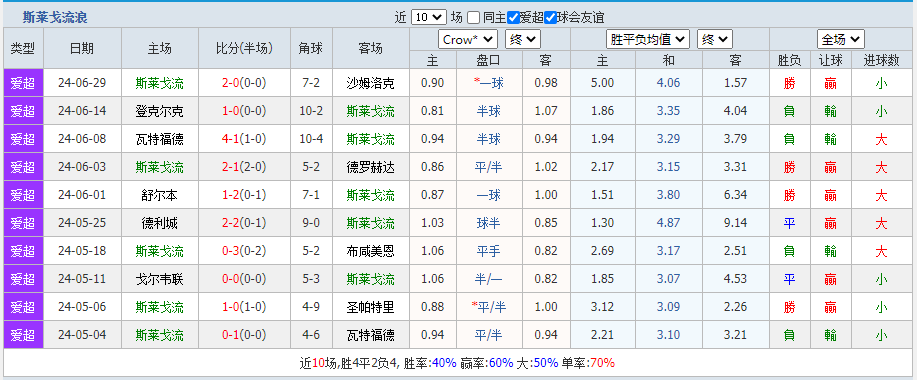Screen dimensions: 917x380
Task: Click the *平/半 handicap in the 圣帕特里 row
Action: (x=488, y=308)
